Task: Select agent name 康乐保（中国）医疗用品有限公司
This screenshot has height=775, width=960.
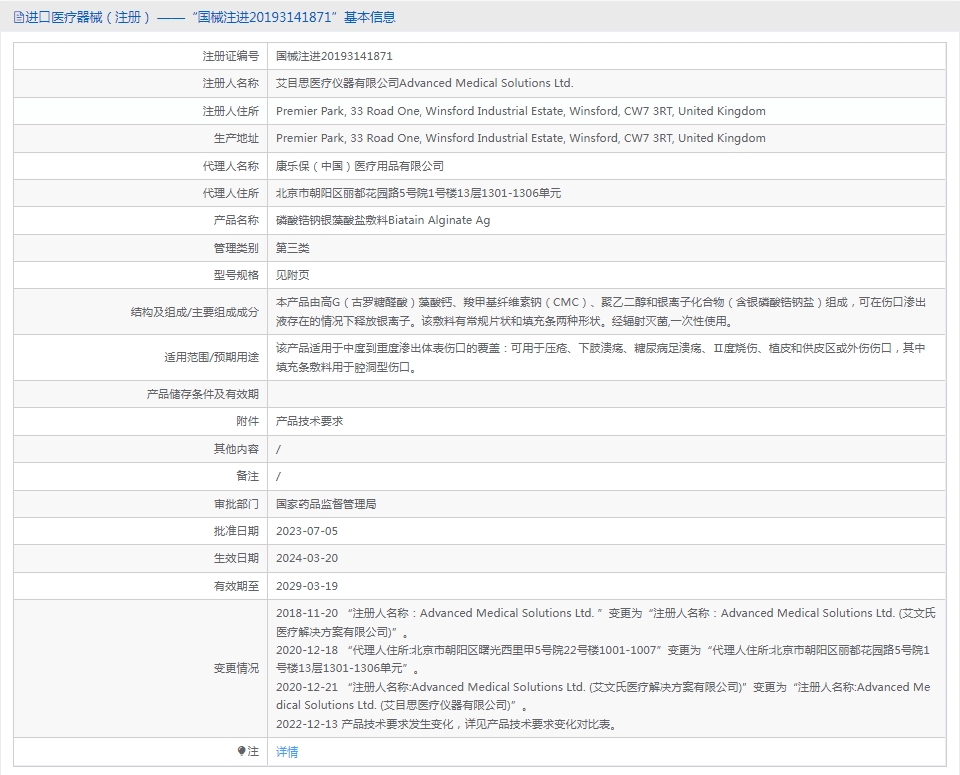Action: (x=360, y=166)
